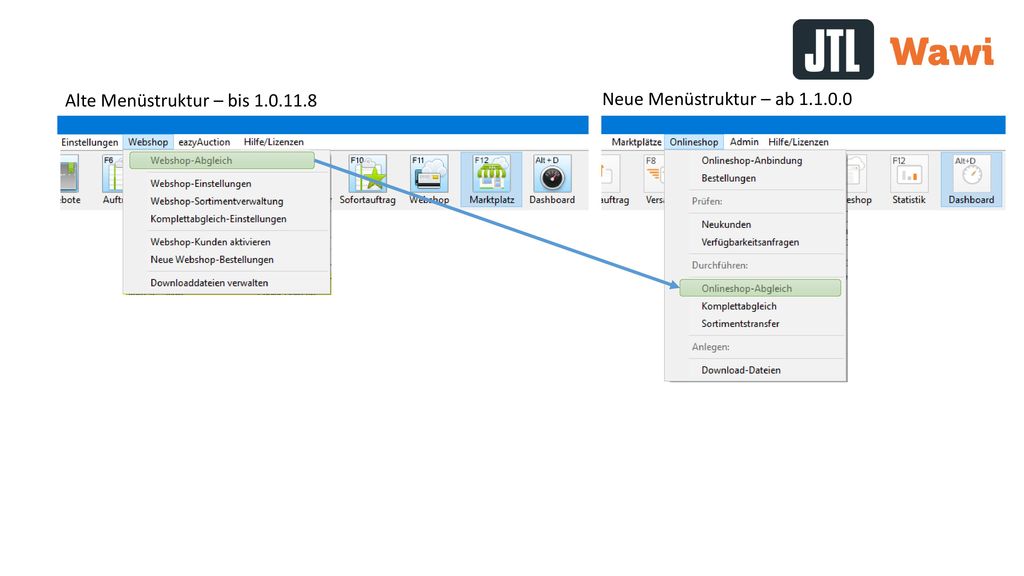Image resolution: width=1024 pixels, height=576 pixels.
Task: Open Marktplätze menu in new menu bar
Action: pyautogui.click(x=635, y=142)
